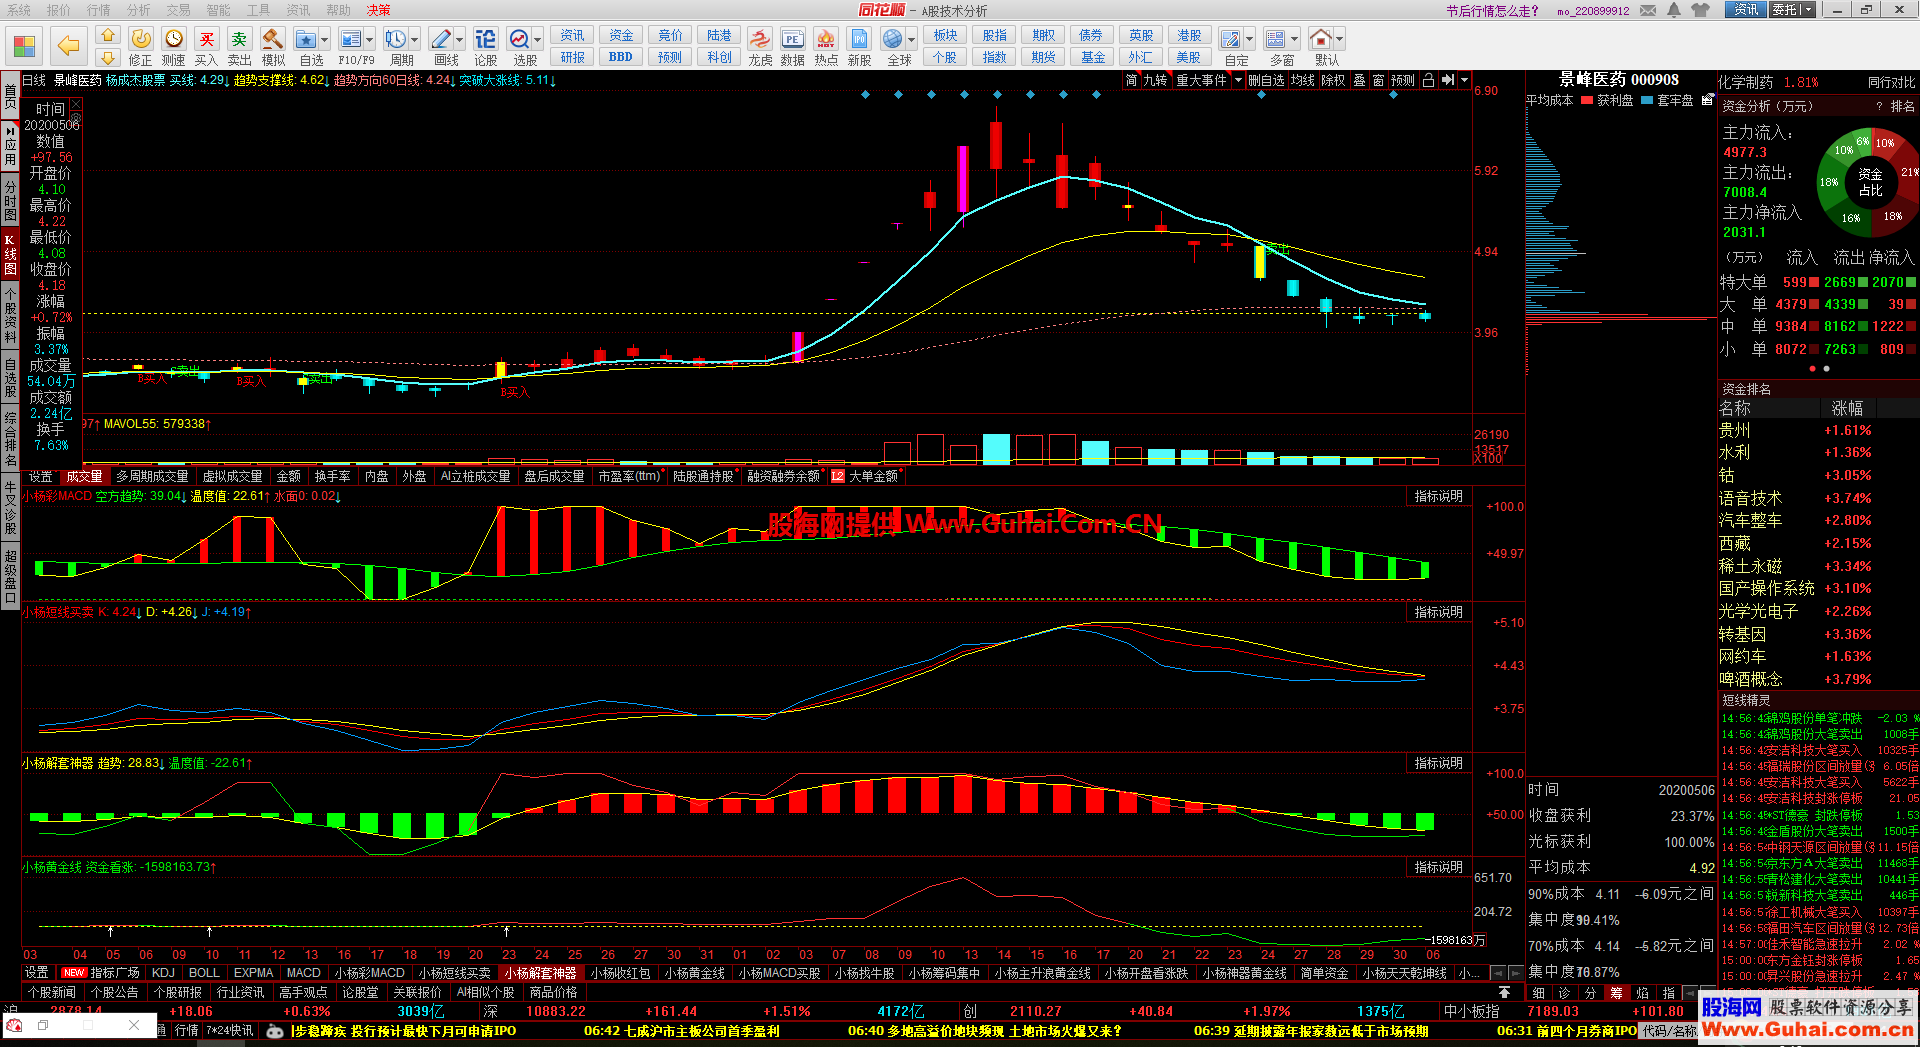Toggle 除权 ex-rights display on chart
1920x1047 pixels.
tap(1333, 80)
